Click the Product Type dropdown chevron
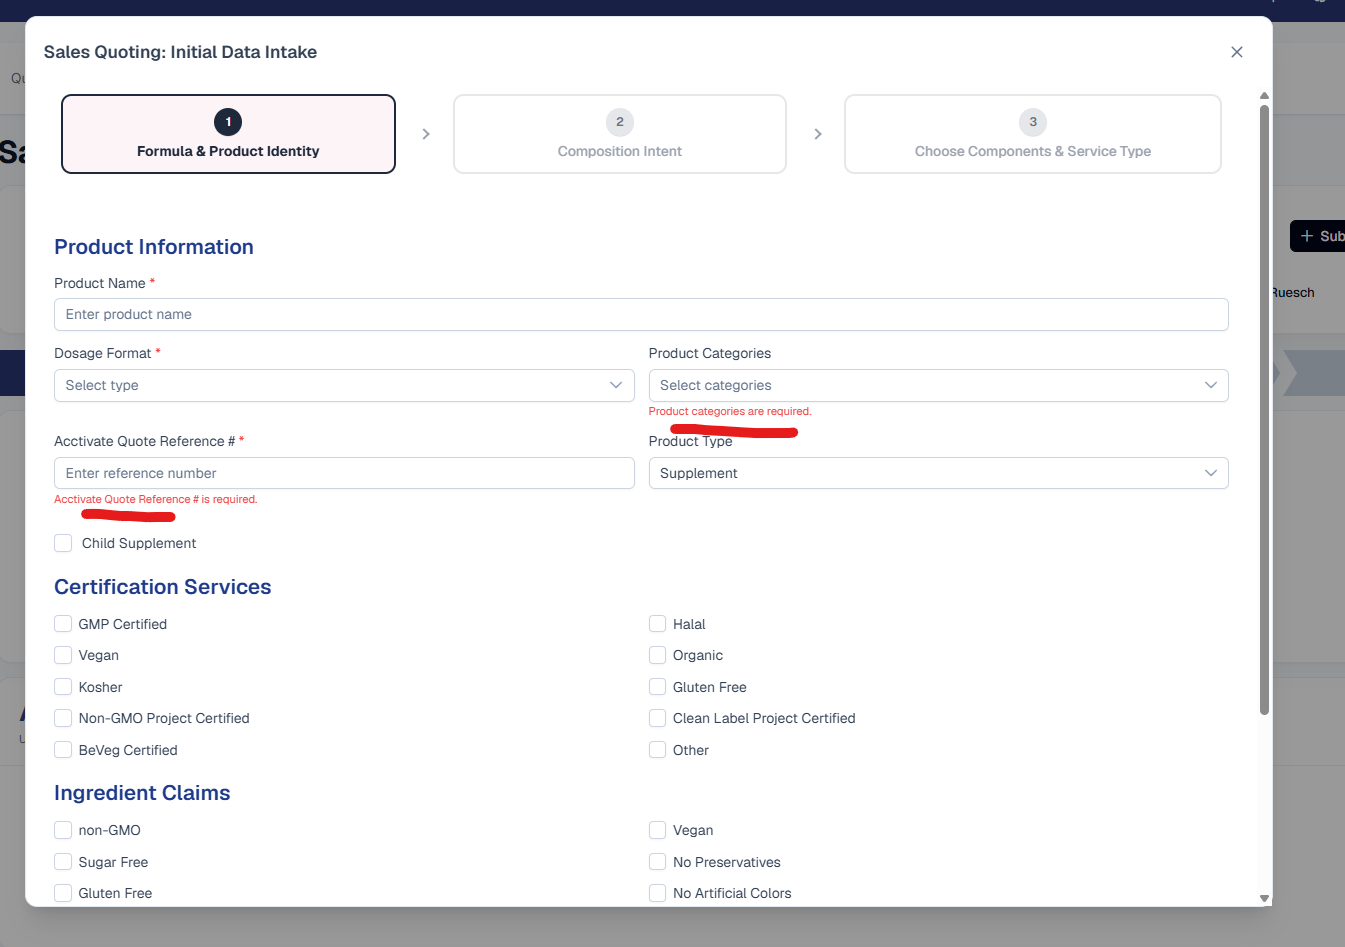1345x947 pixels. [1210, 473]
